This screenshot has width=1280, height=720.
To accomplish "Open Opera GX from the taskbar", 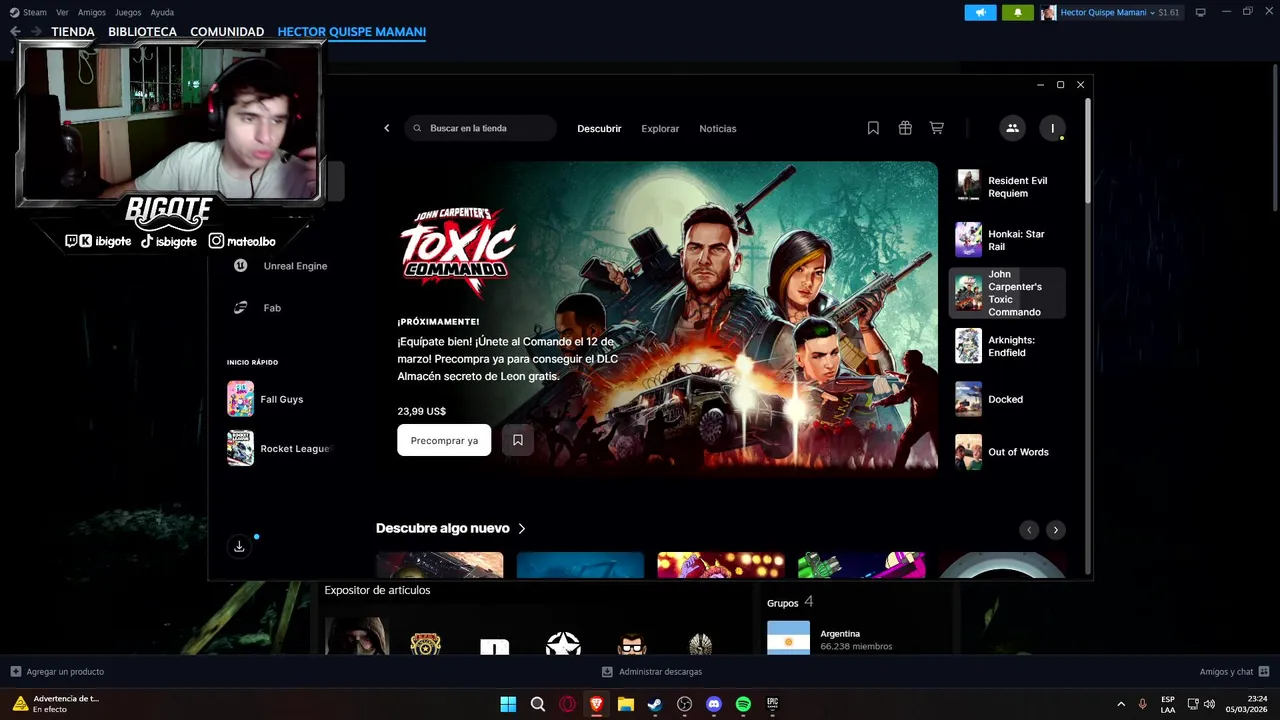I will pos(567,704).
